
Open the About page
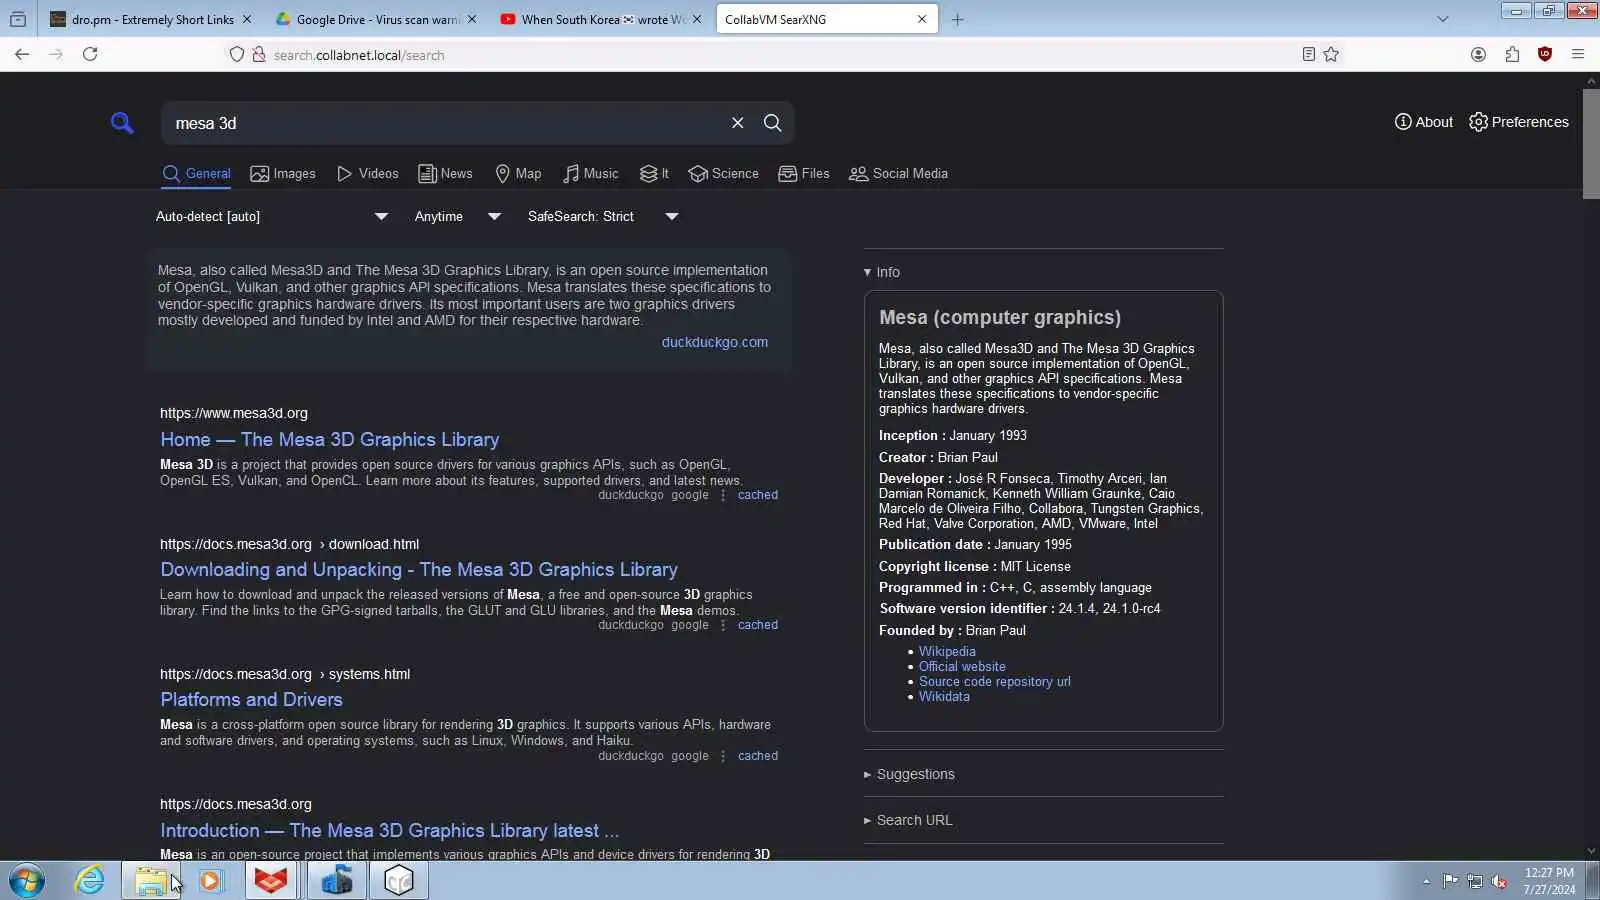(x=1424, y=122)
